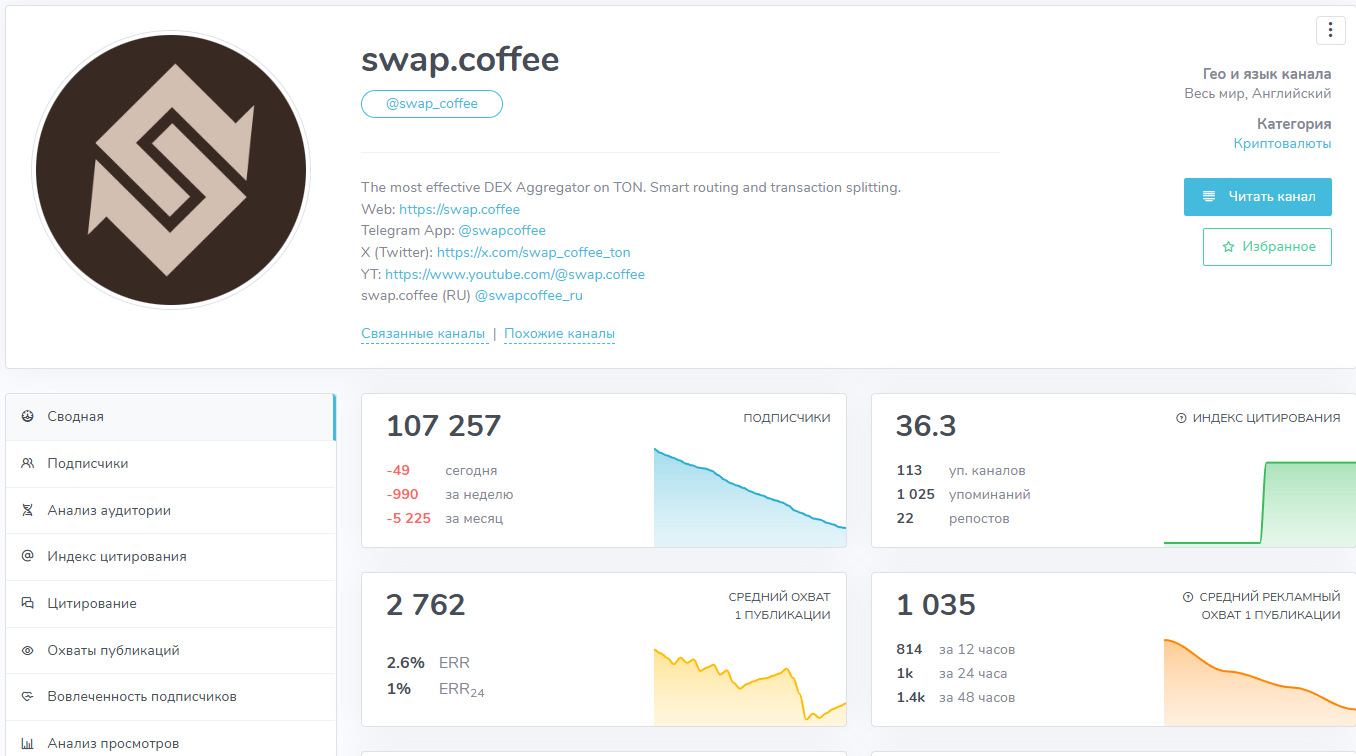Click the 1 035 ad reach value
The height and width of the screenshot is (756, 1356).
pyautogui.click(x=936, y=605)
